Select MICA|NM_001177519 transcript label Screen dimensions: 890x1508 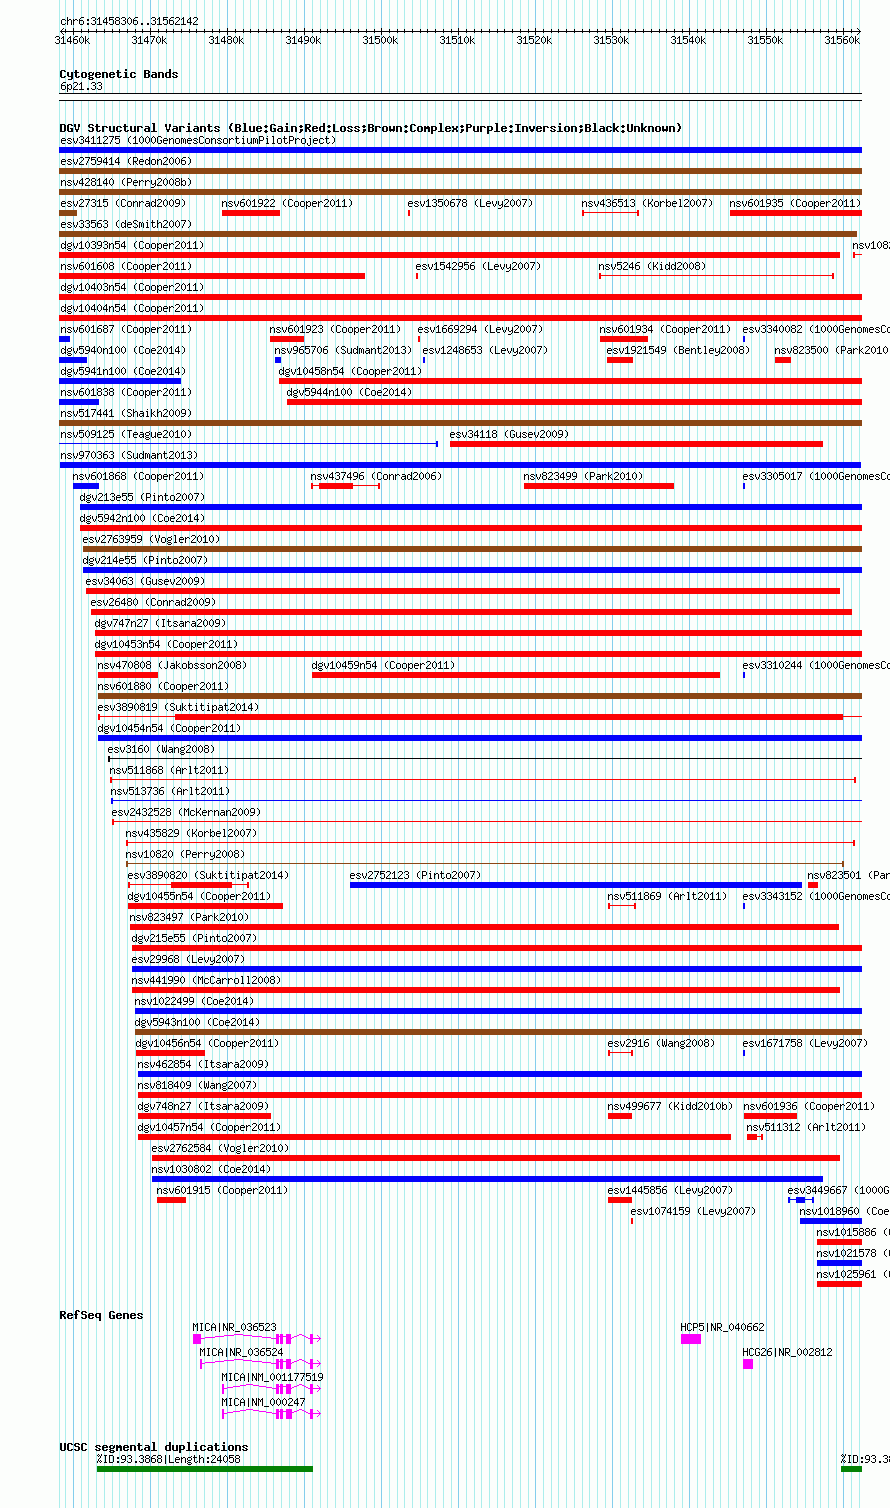coord(273,1377)
